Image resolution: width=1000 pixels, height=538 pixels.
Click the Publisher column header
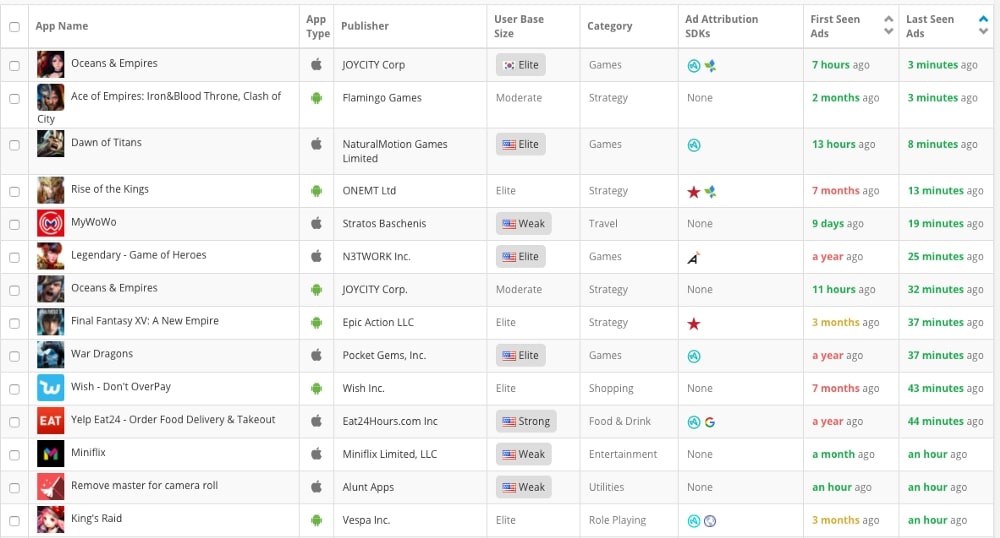365,26
